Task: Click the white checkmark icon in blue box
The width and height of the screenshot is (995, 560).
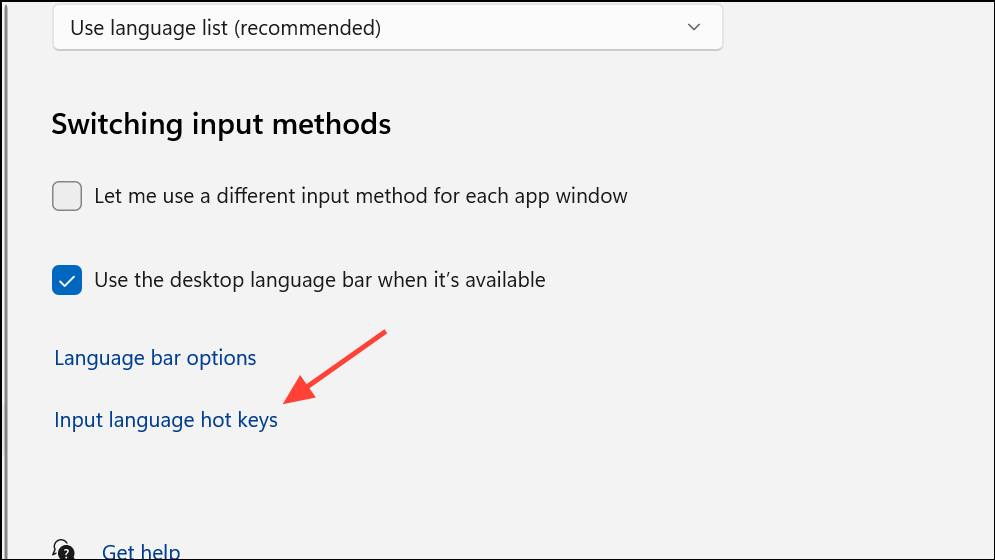Action: click(x=67, y=280)
